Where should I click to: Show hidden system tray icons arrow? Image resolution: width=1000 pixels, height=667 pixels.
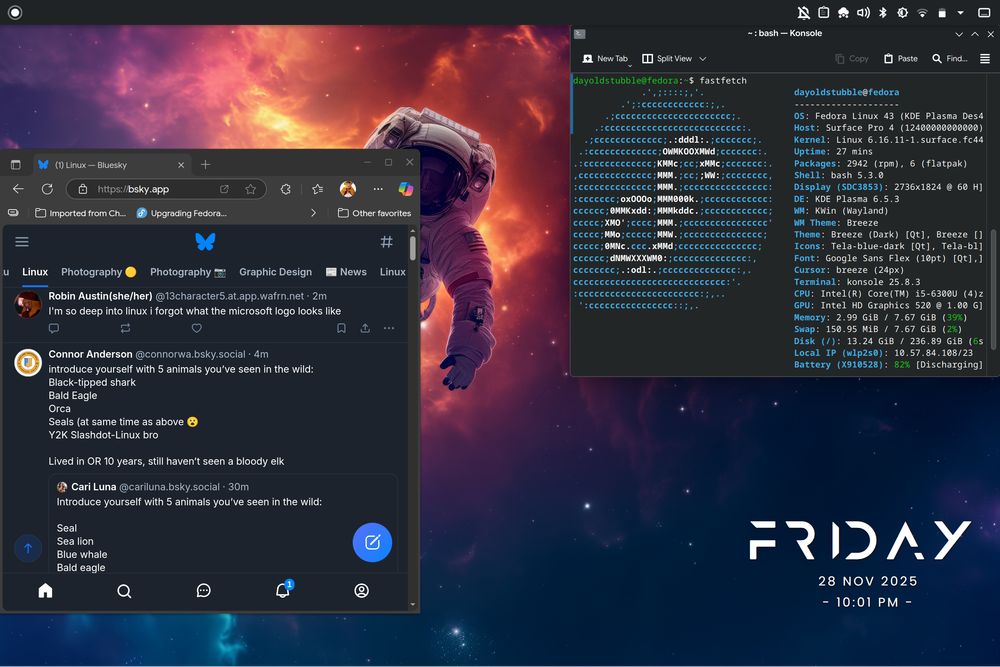click(960, 12)
